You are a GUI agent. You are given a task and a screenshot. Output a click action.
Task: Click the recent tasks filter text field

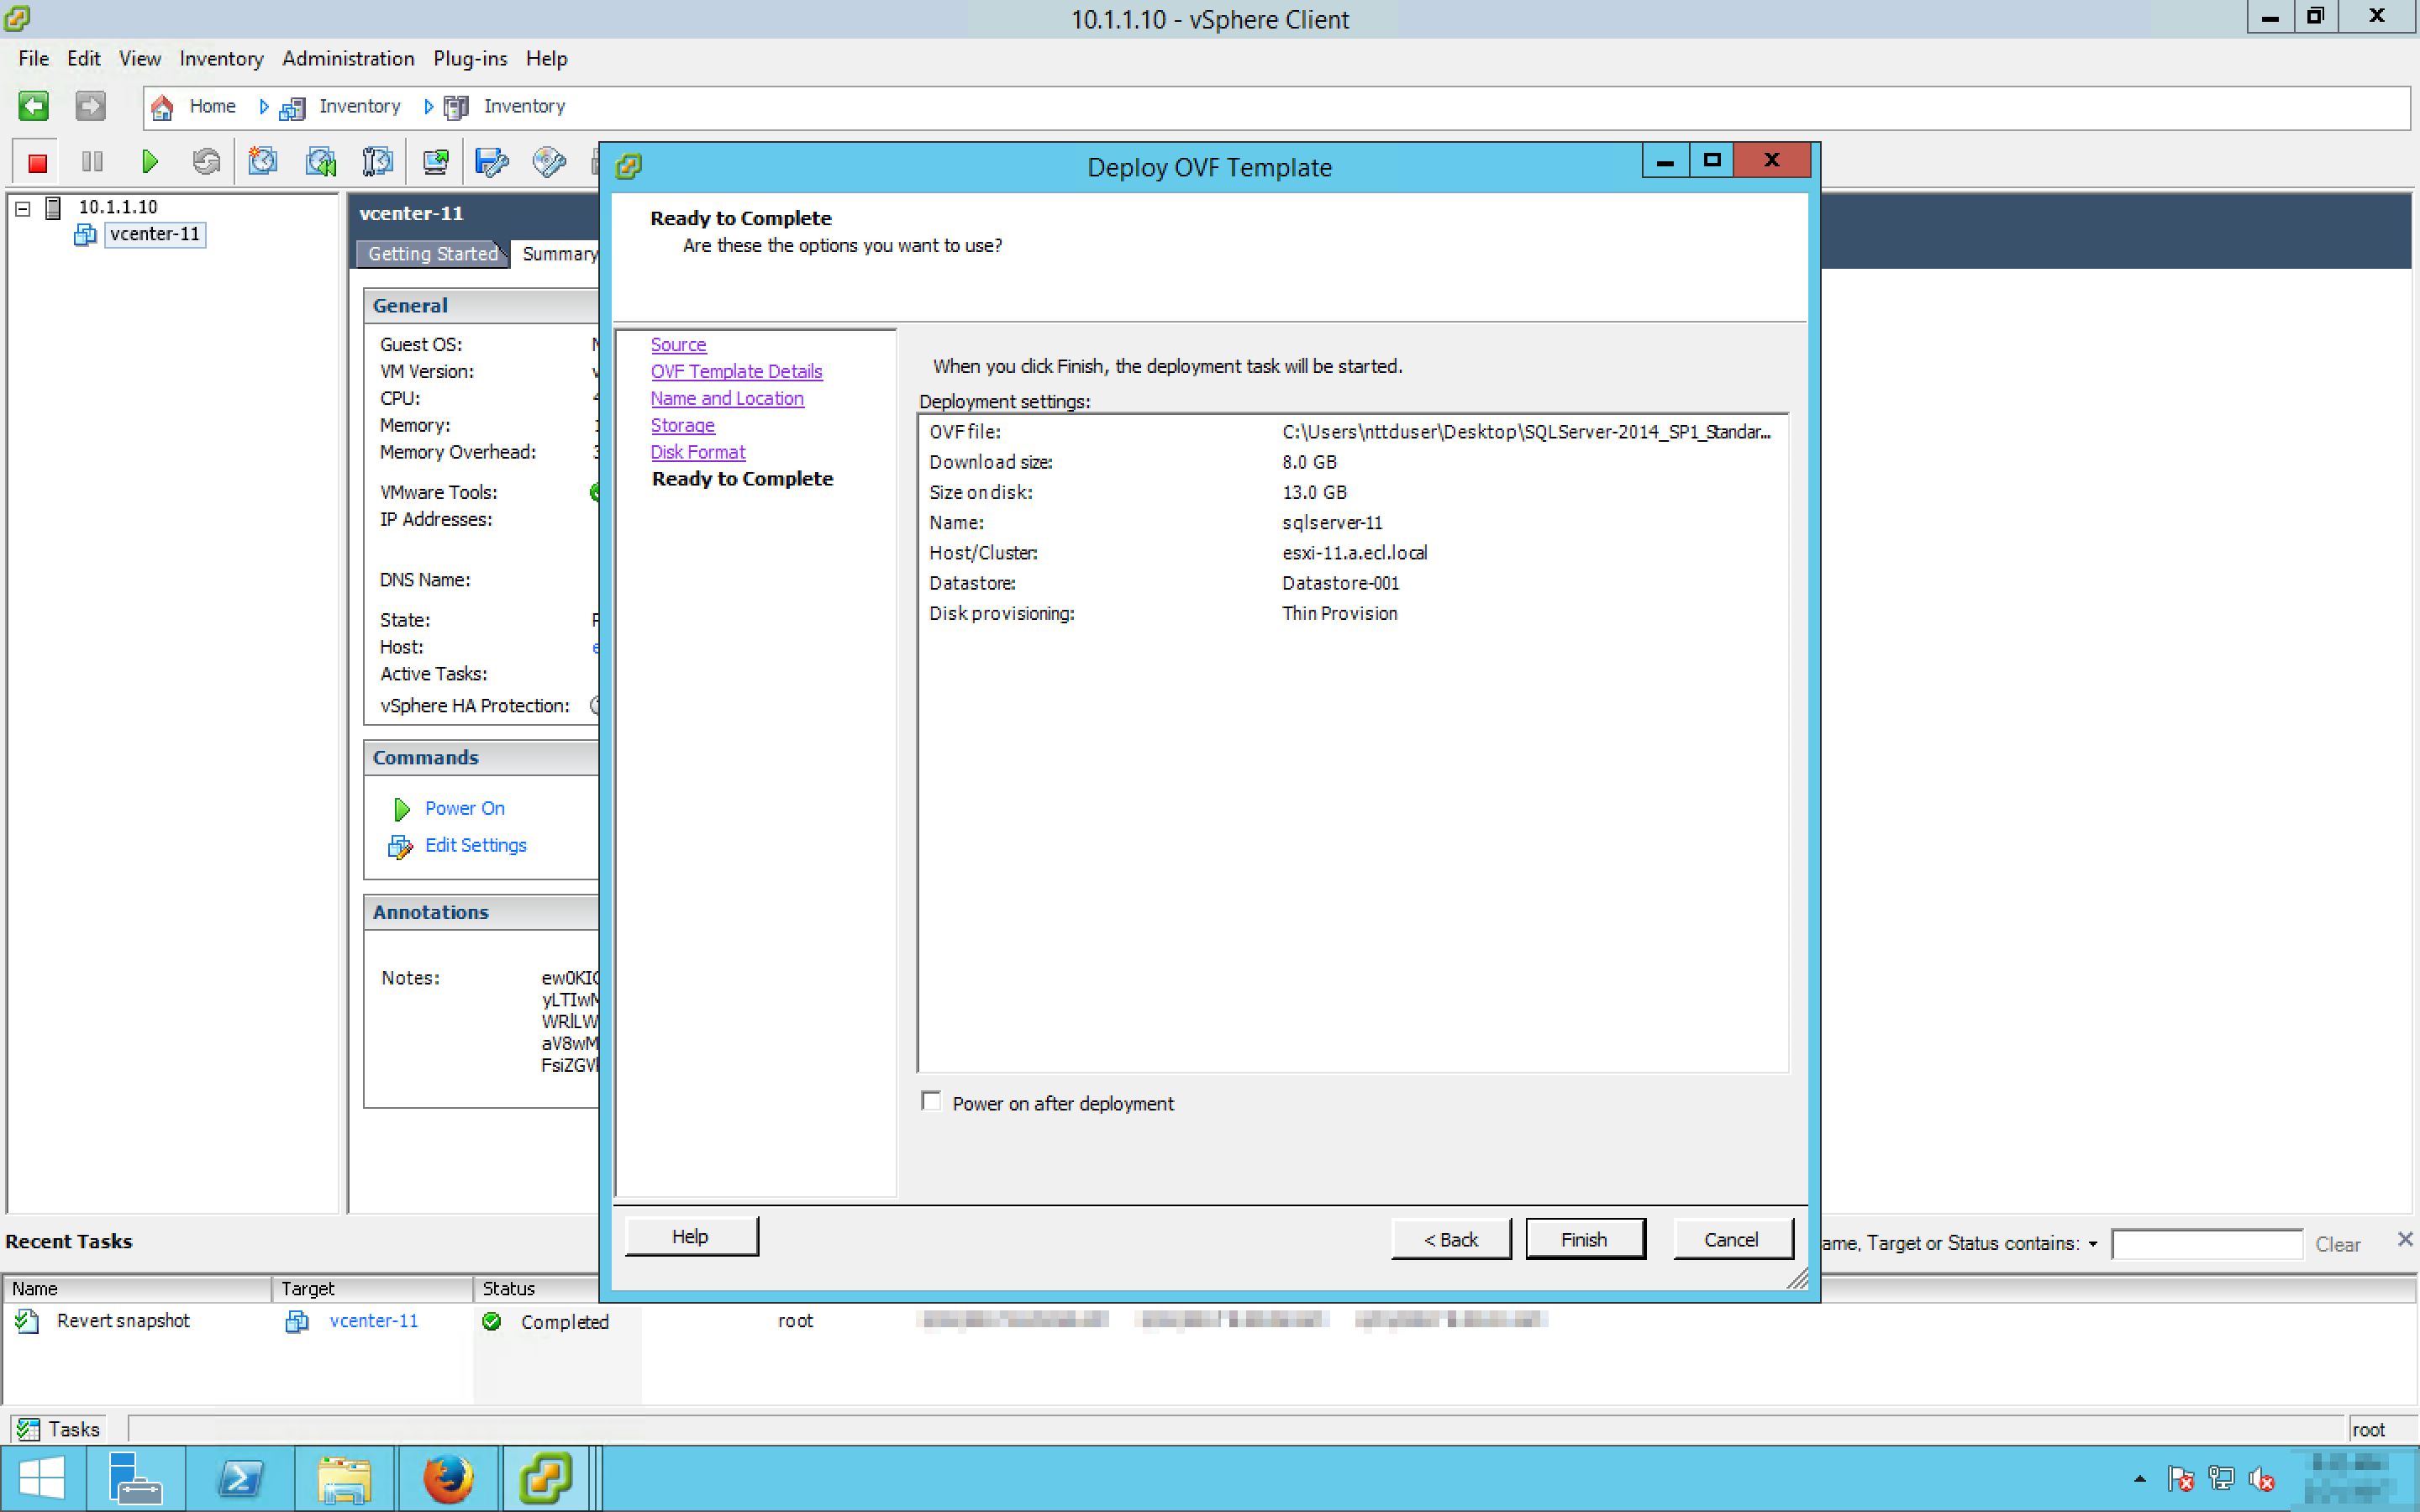[x=2206, y=1244]
